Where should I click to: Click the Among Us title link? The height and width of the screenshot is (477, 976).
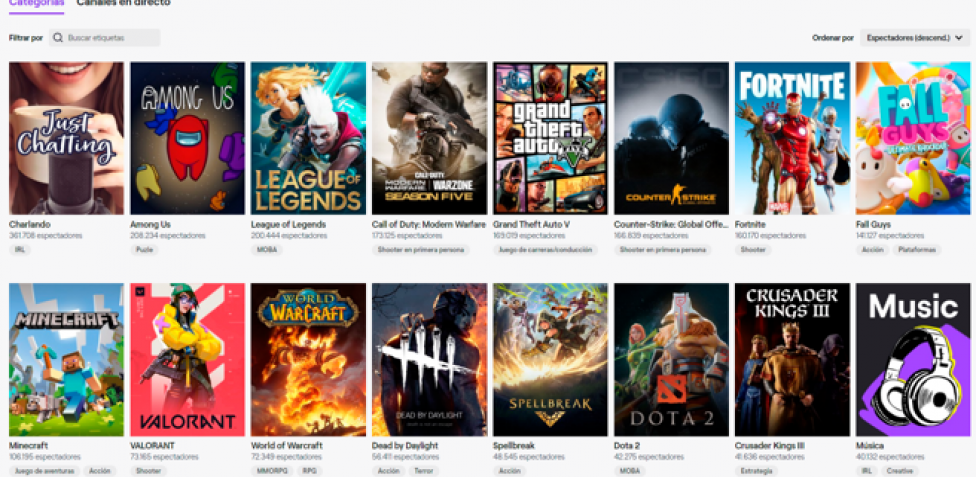[x=150, y=224]
